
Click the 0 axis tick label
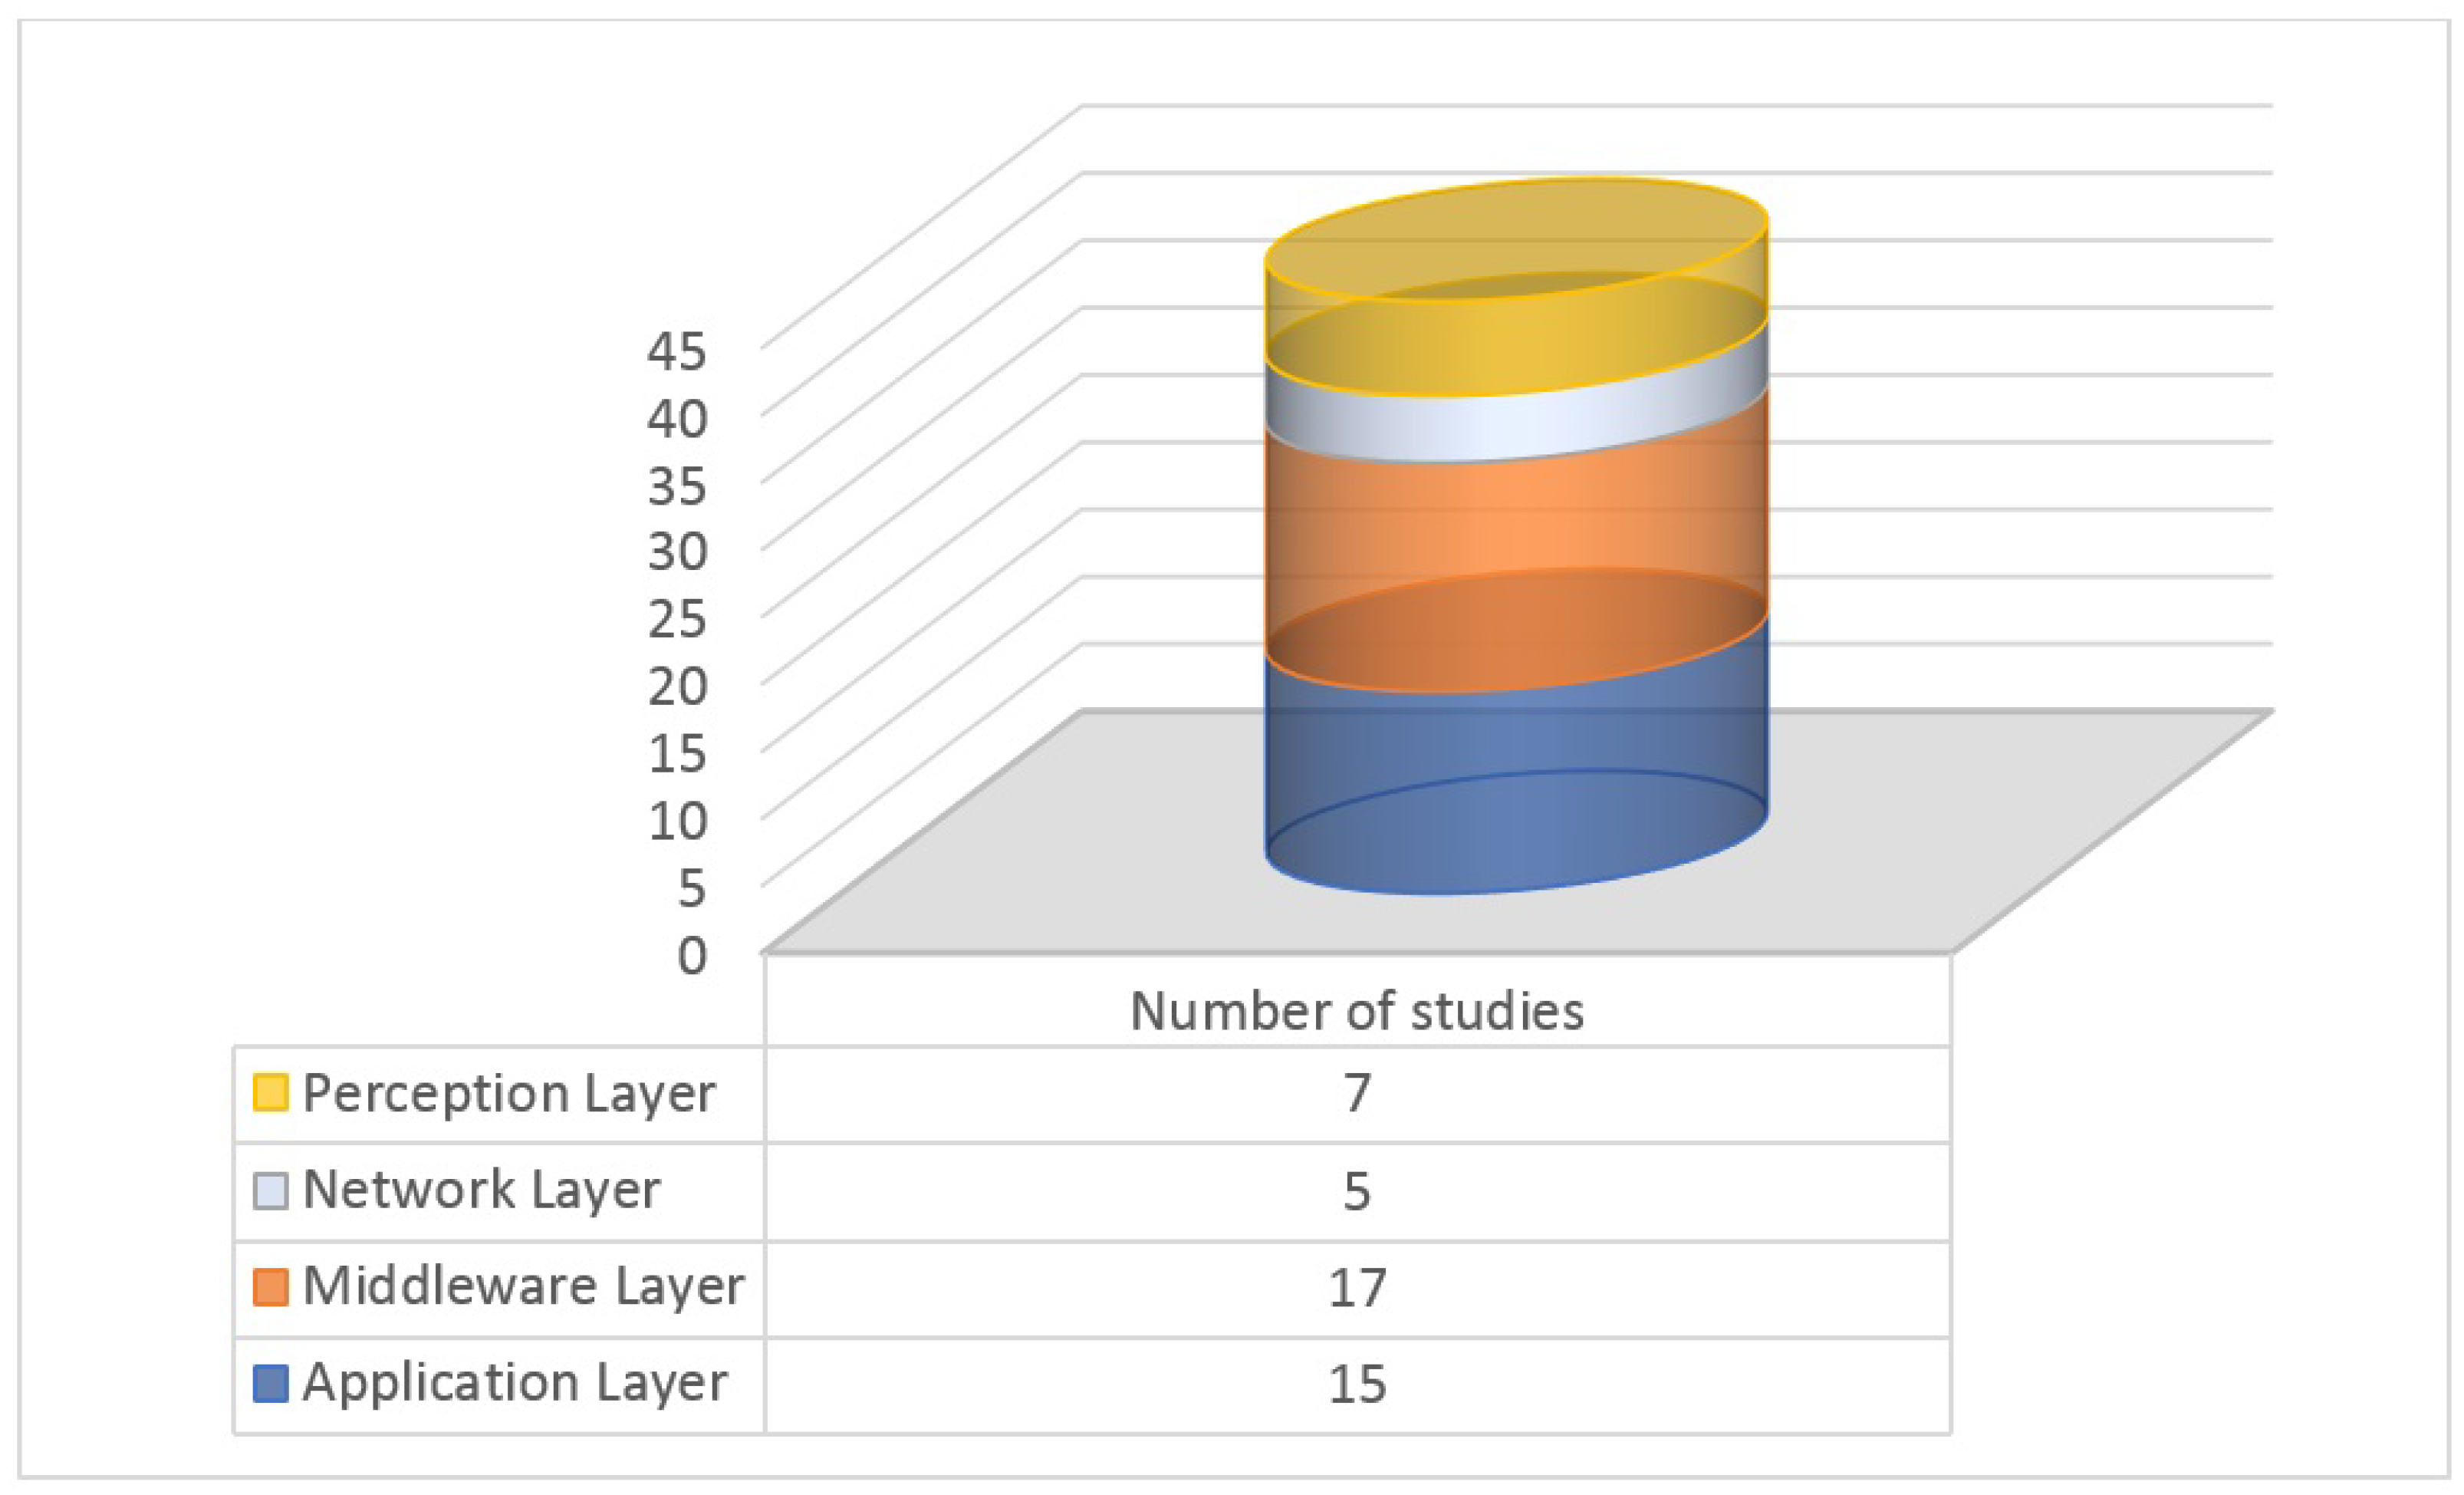point(692,955)
